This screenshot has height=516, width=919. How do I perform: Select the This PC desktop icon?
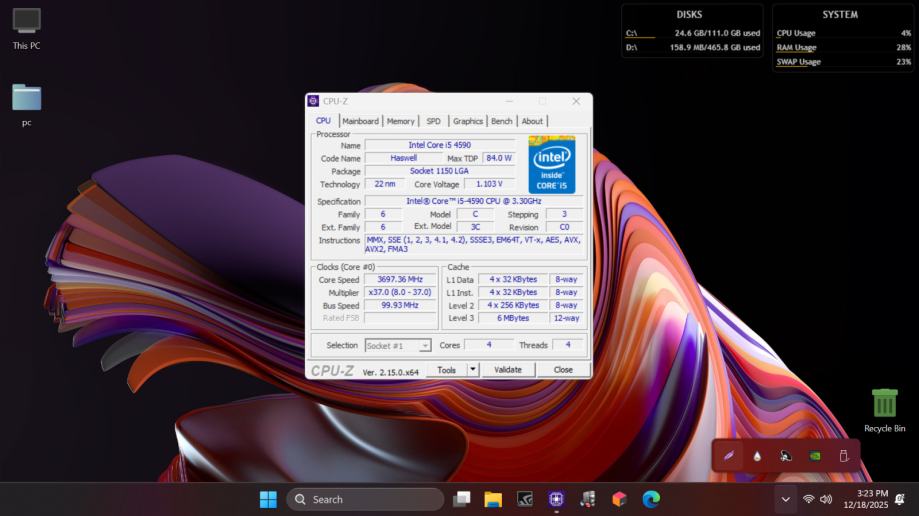click(27, 22)
